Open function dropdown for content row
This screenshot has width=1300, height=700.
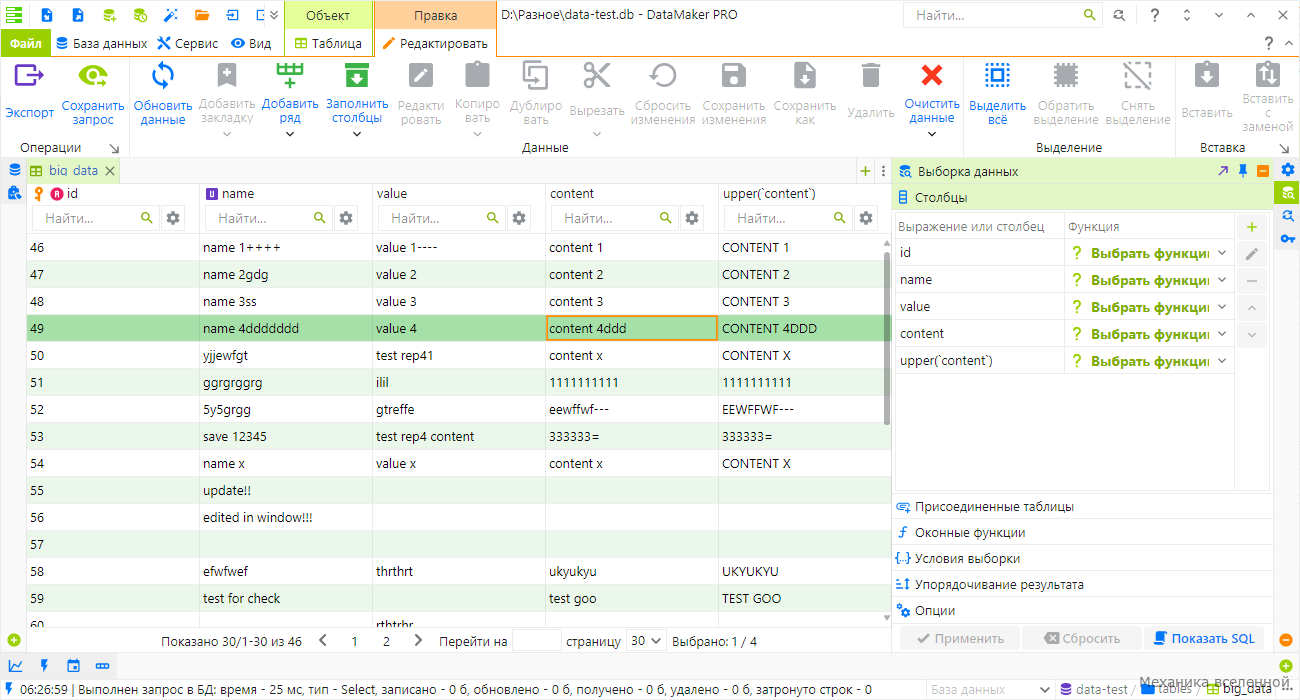pyautogui.click(x=1222, y=334)
